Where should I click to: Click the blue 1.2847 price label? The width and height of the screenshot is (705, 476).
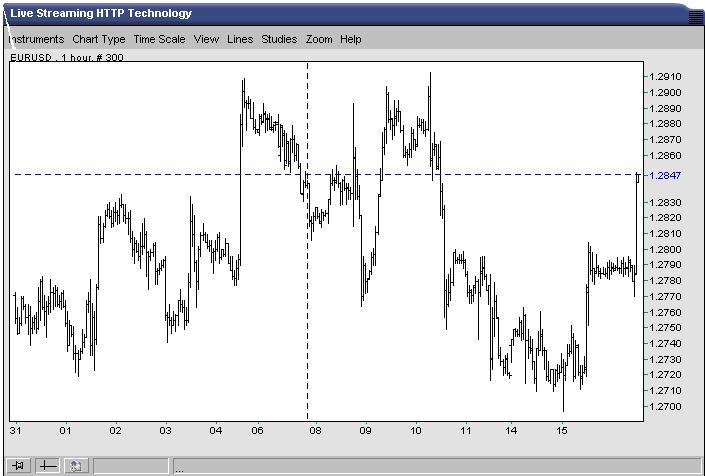pyautogui.click(x=665, y=175)
